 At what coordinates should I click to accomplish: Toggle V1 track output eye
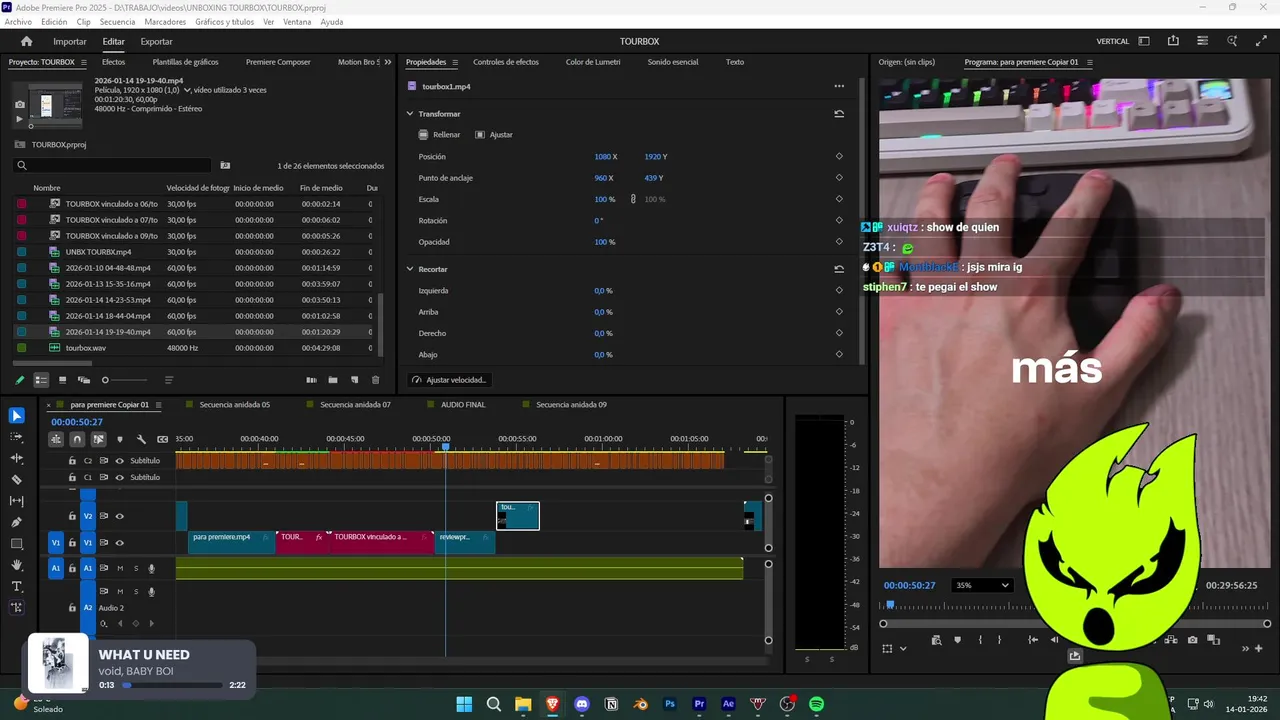tap(120, 543)
